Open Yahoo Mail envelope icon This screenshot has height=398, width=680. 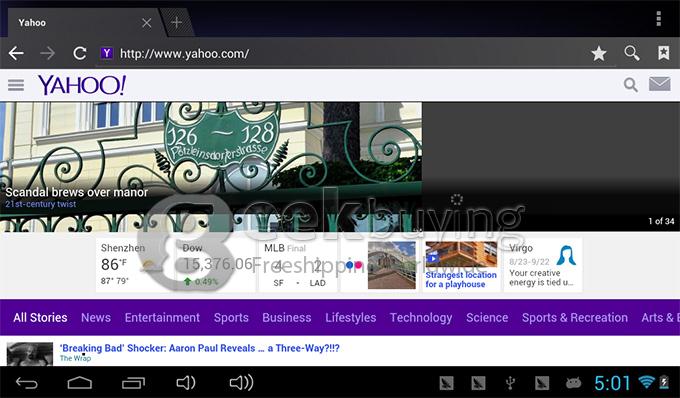(x=660, y=84)
